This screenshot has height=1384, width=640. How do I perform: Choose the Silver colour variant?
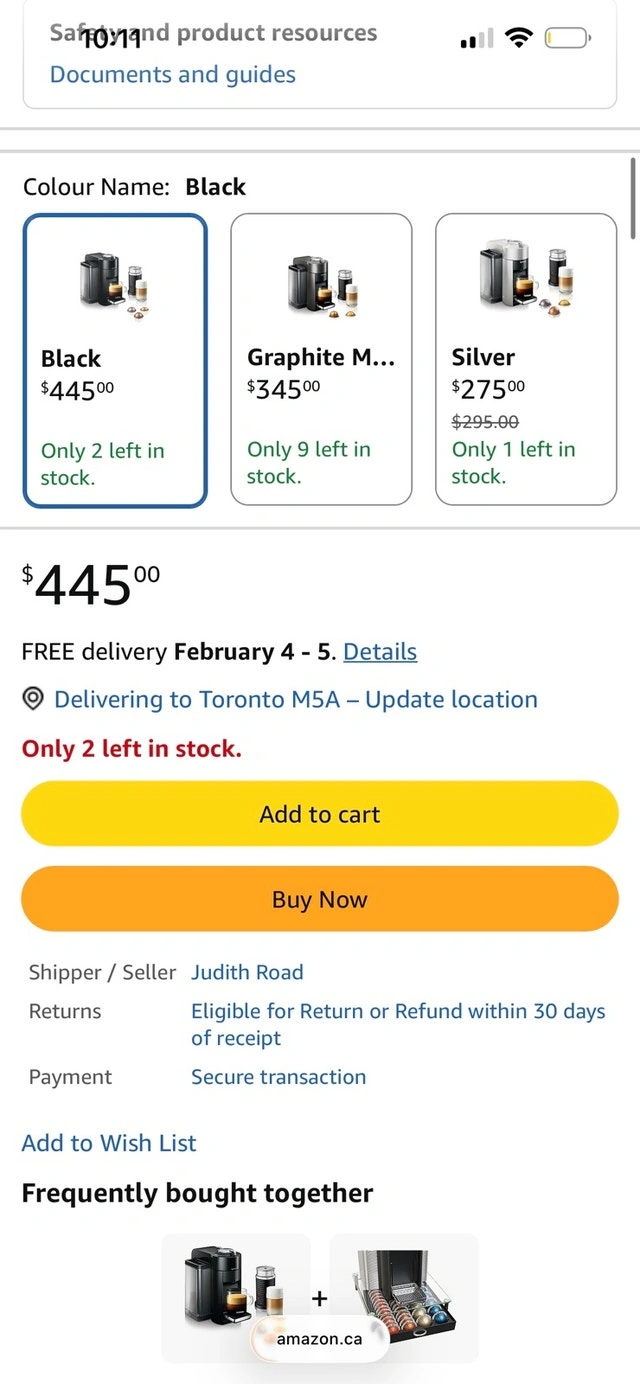(526, 359)
